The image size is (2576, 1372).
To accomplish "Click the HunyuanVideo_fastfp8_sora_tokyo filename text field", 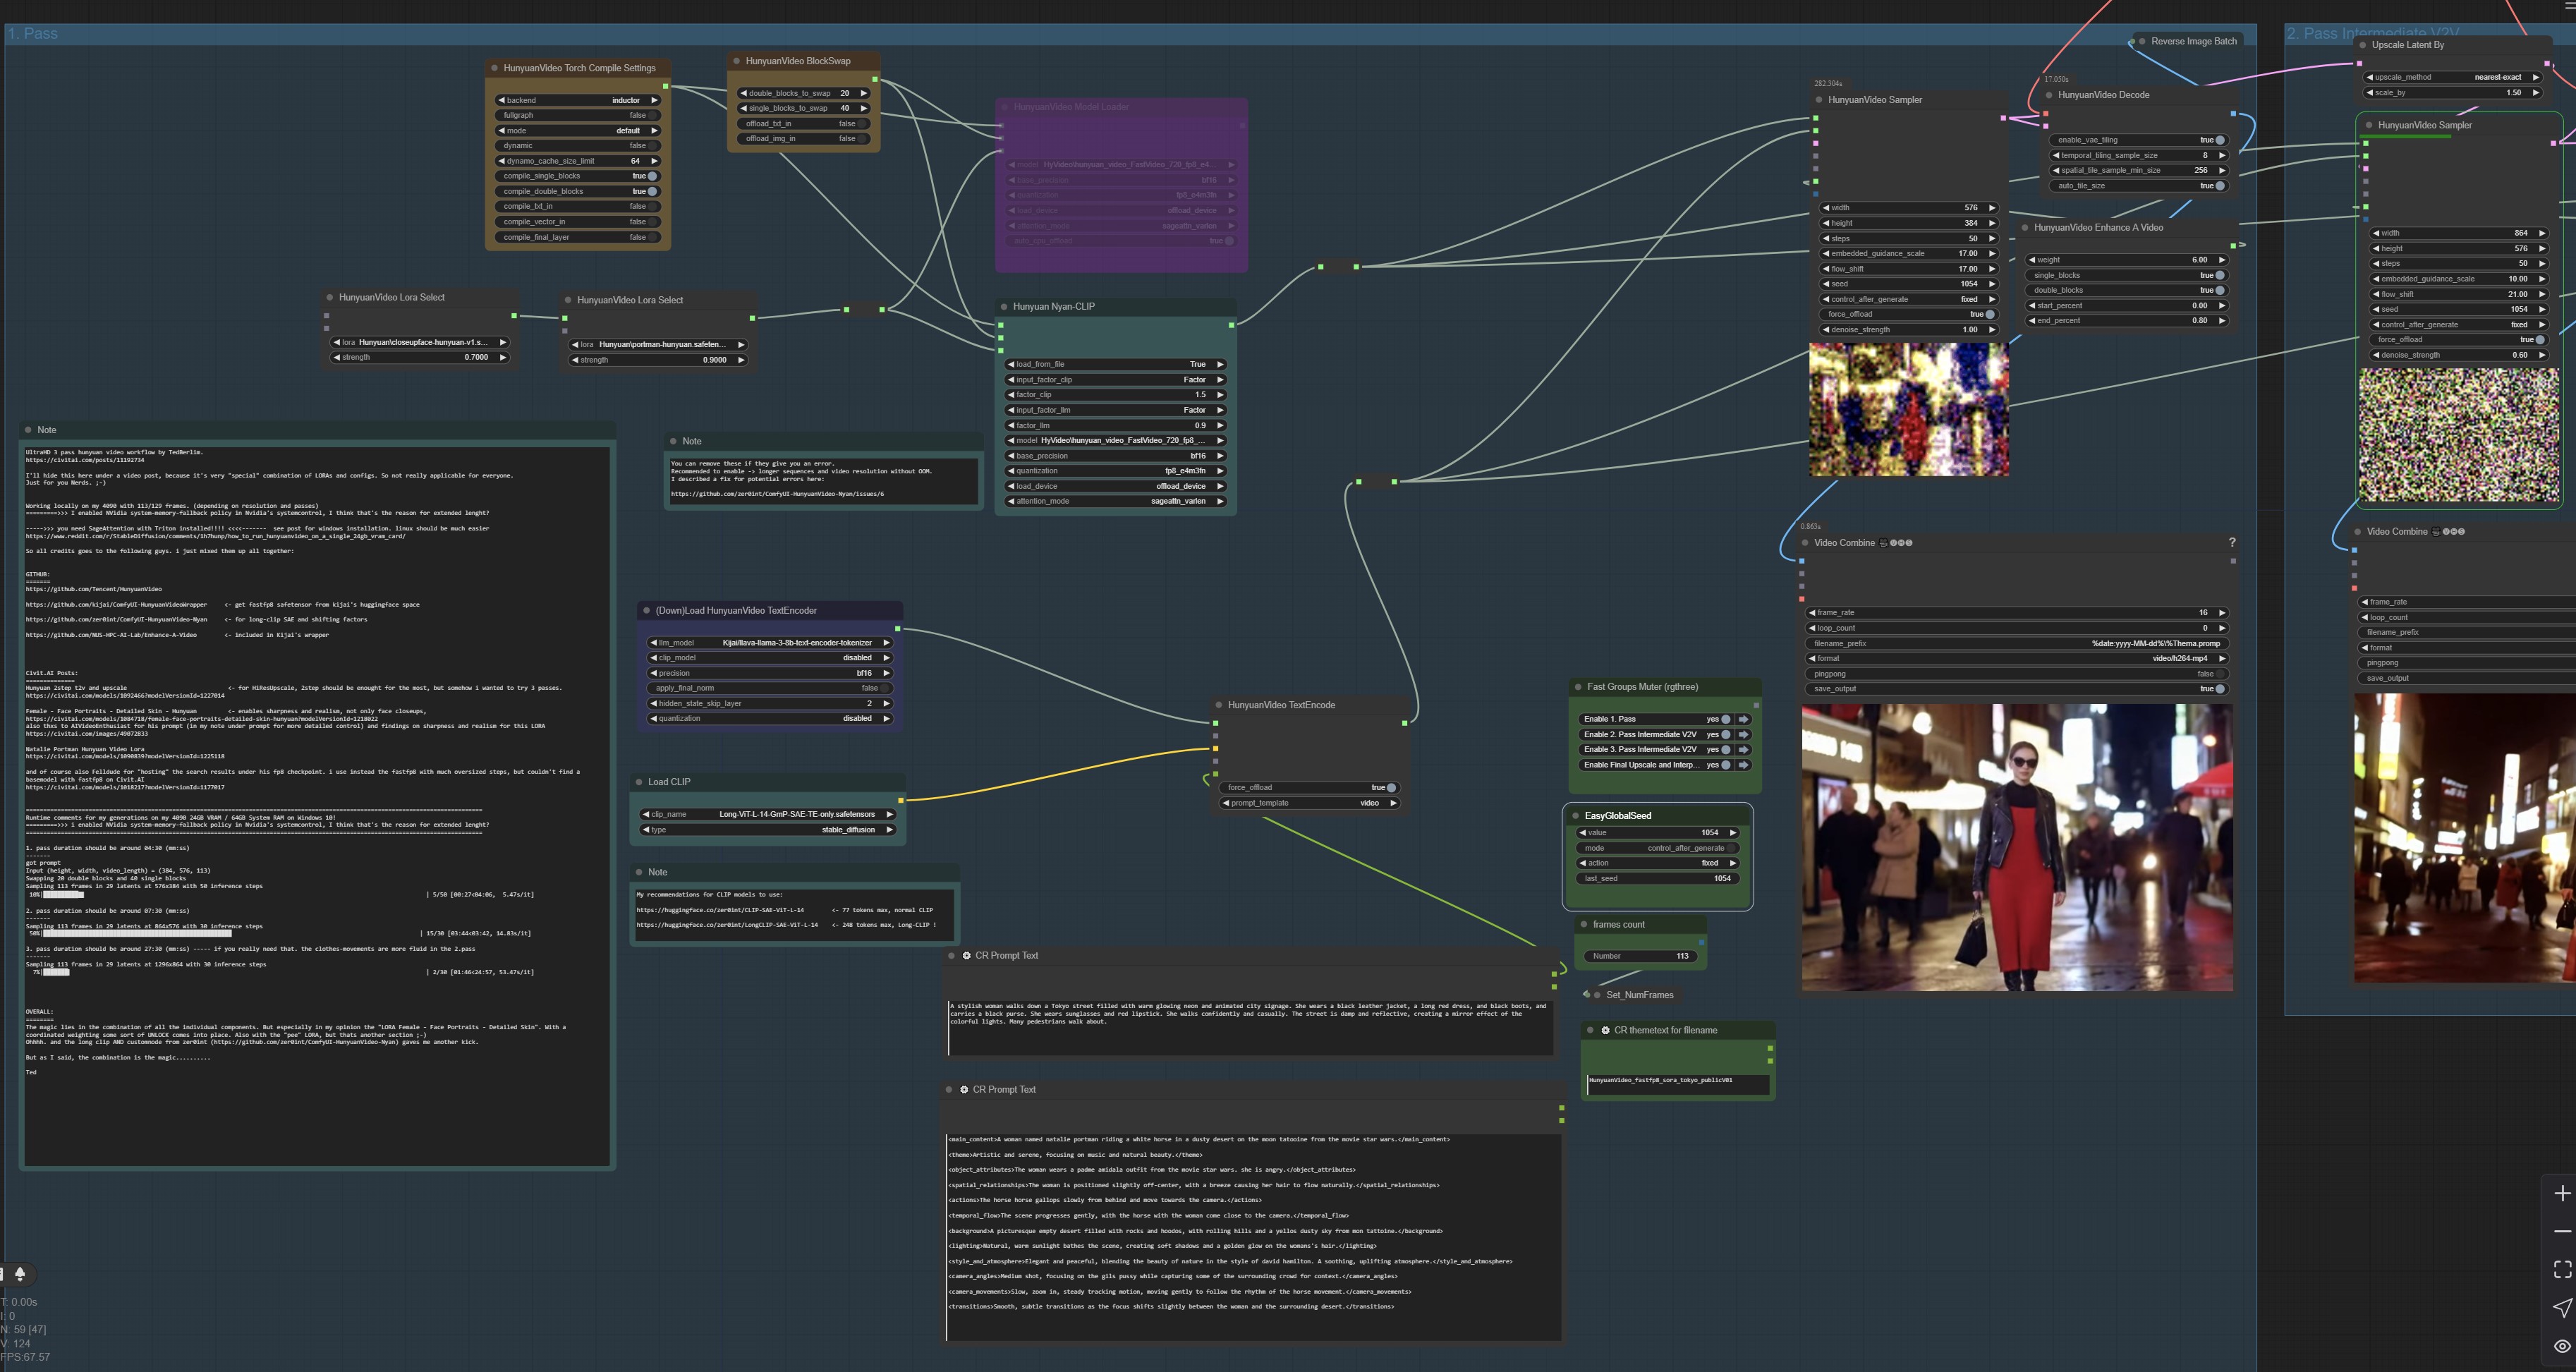I will click(1678, 1084).
